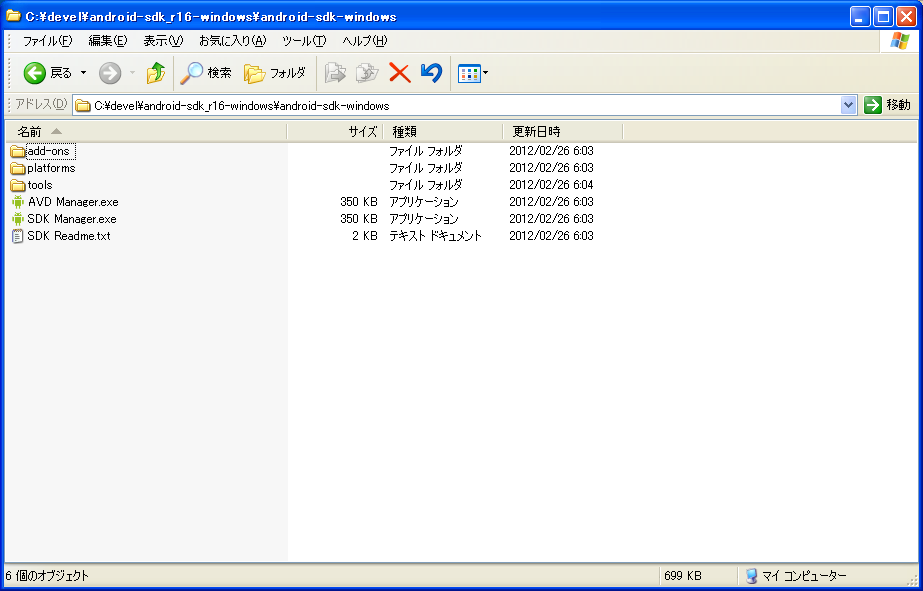This screenshot has width=923, height=591.
Task: Click テキスト ドキュメント type cell
Action: point(435,236)
